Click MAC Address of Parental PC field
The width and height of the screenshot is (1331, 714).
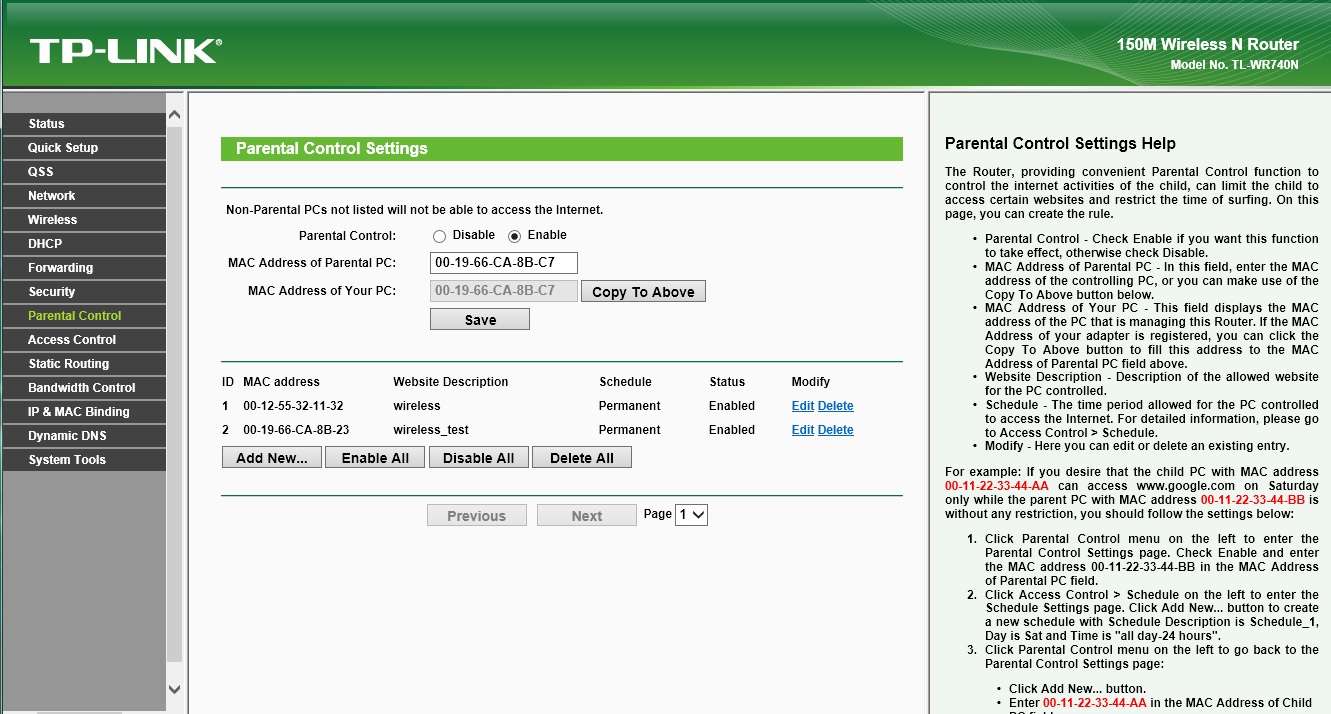click(504, 263)
